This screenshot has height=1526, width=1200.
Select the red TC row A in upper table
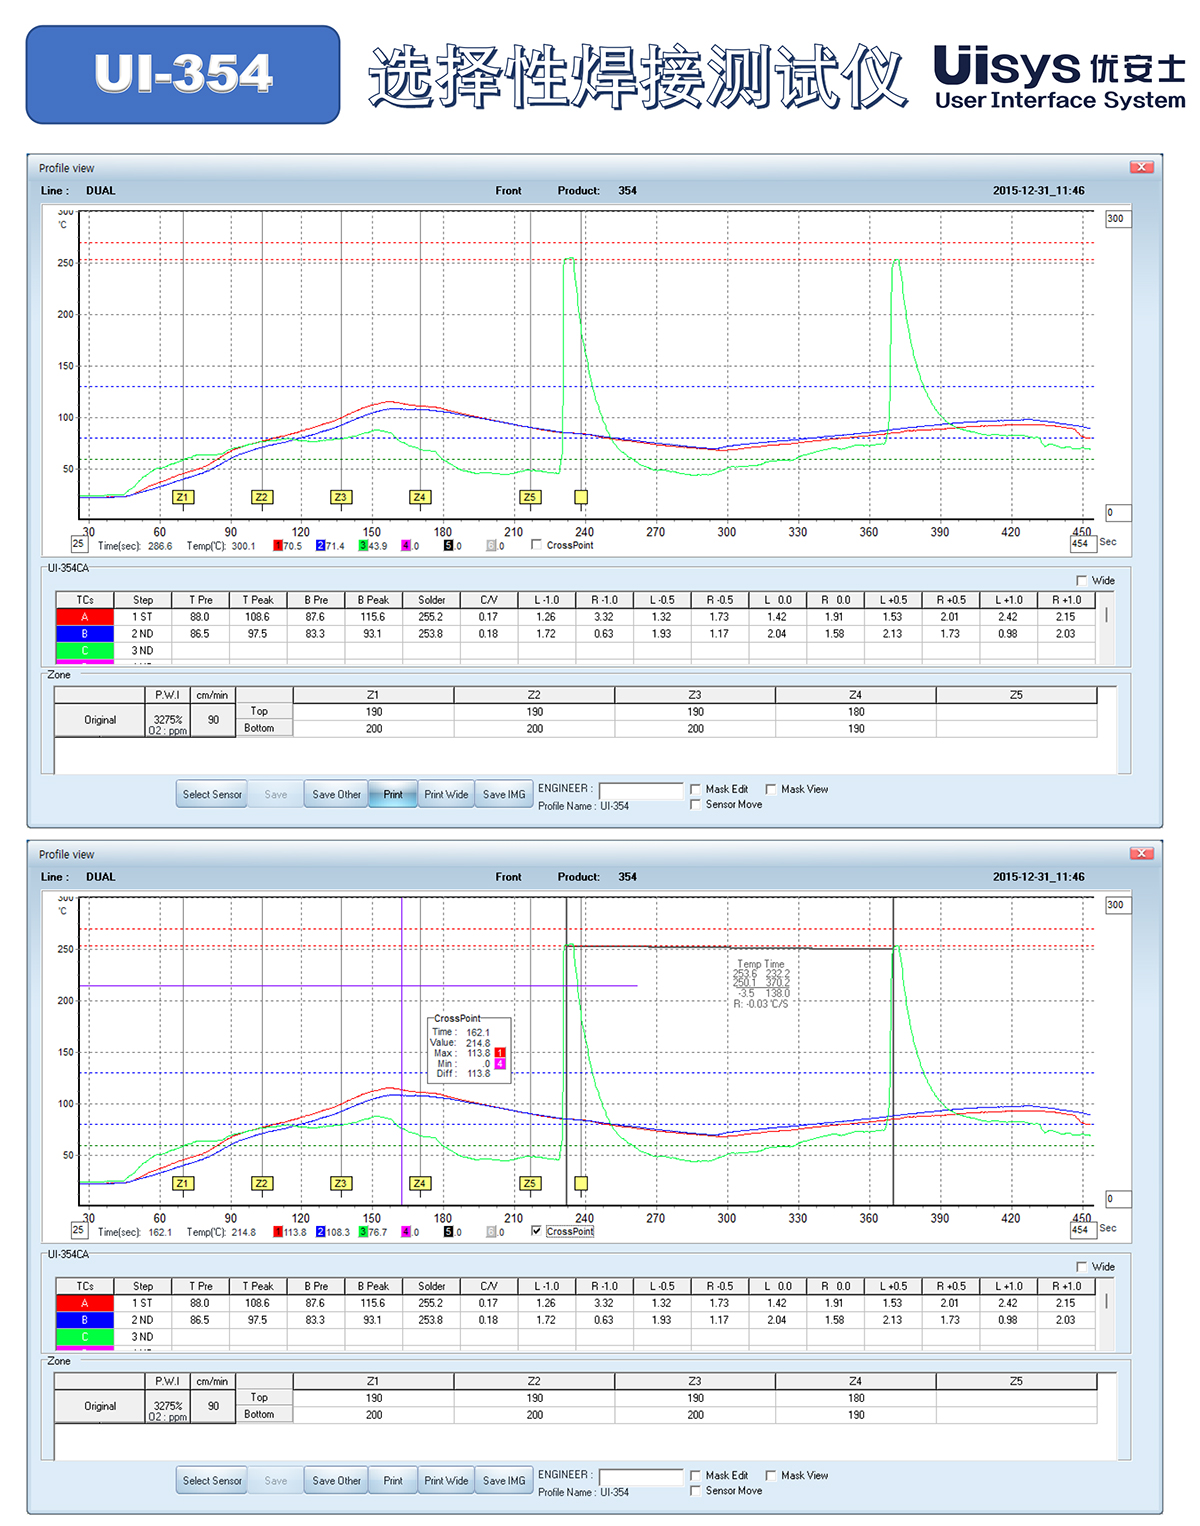pos(85,617)
